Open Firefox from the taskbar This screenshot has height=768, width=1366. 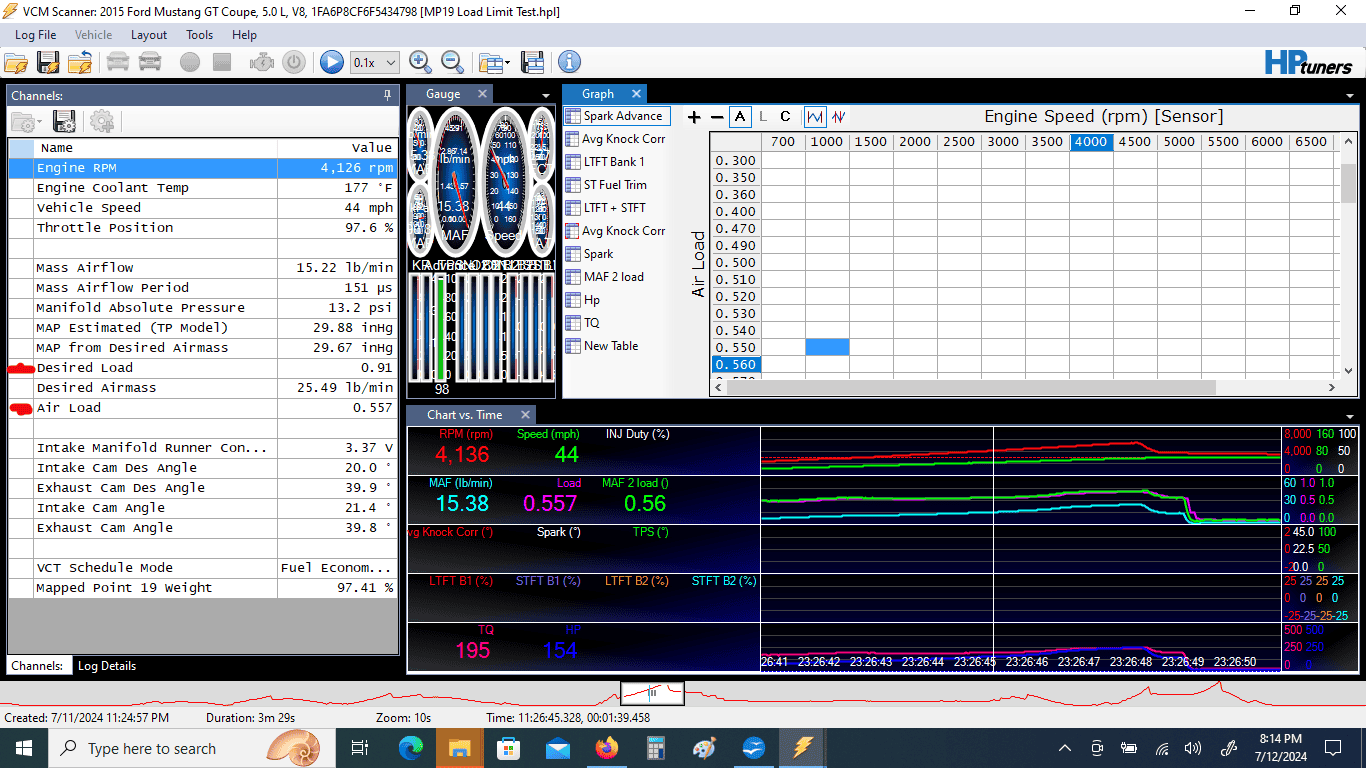coord(606,748)
